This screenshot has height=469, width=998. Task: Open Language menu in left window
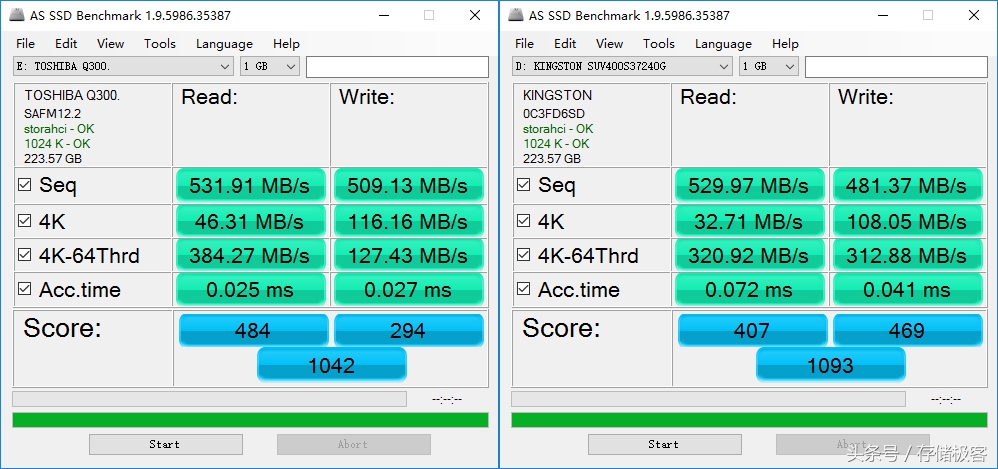(x=224, y=43)
